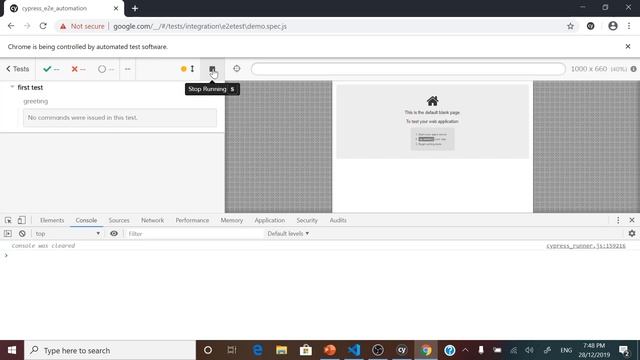Screen dimensions: 640x360
Task: Click the address bar URL
Action: coord(200,26)
